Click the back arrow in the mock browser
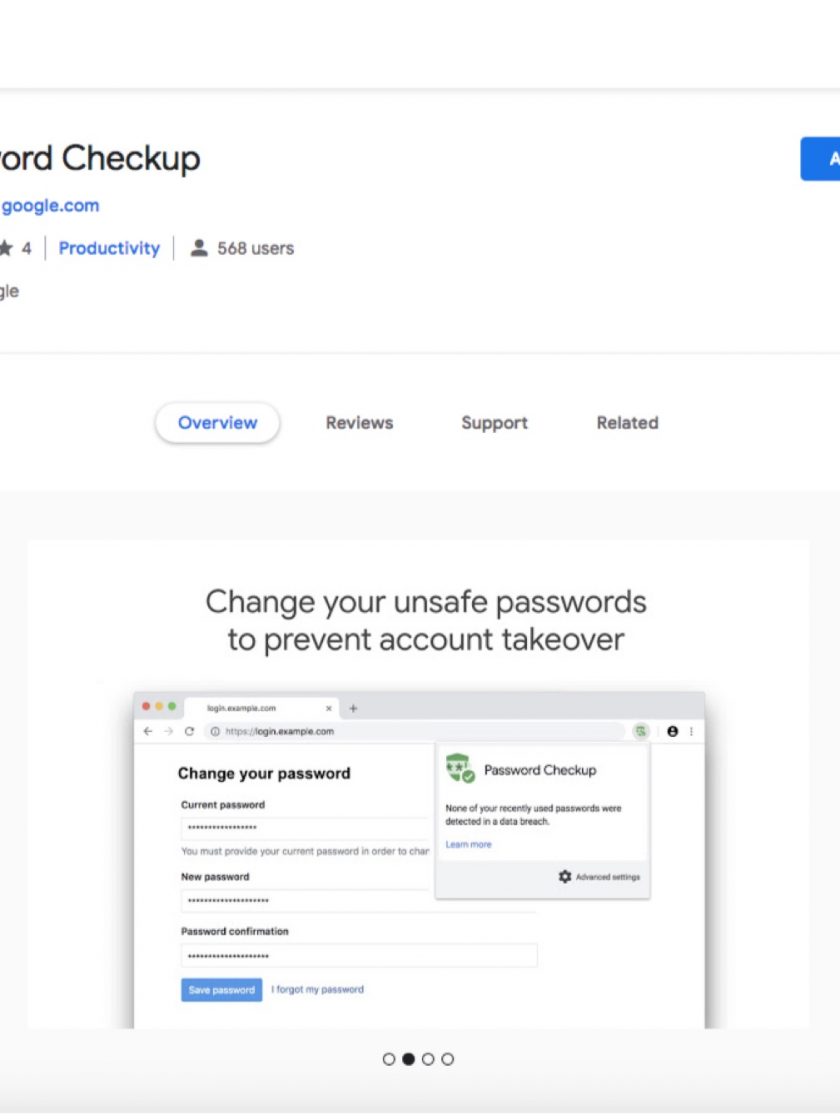This screenshot has width=840, height=1120. point(148,731)
